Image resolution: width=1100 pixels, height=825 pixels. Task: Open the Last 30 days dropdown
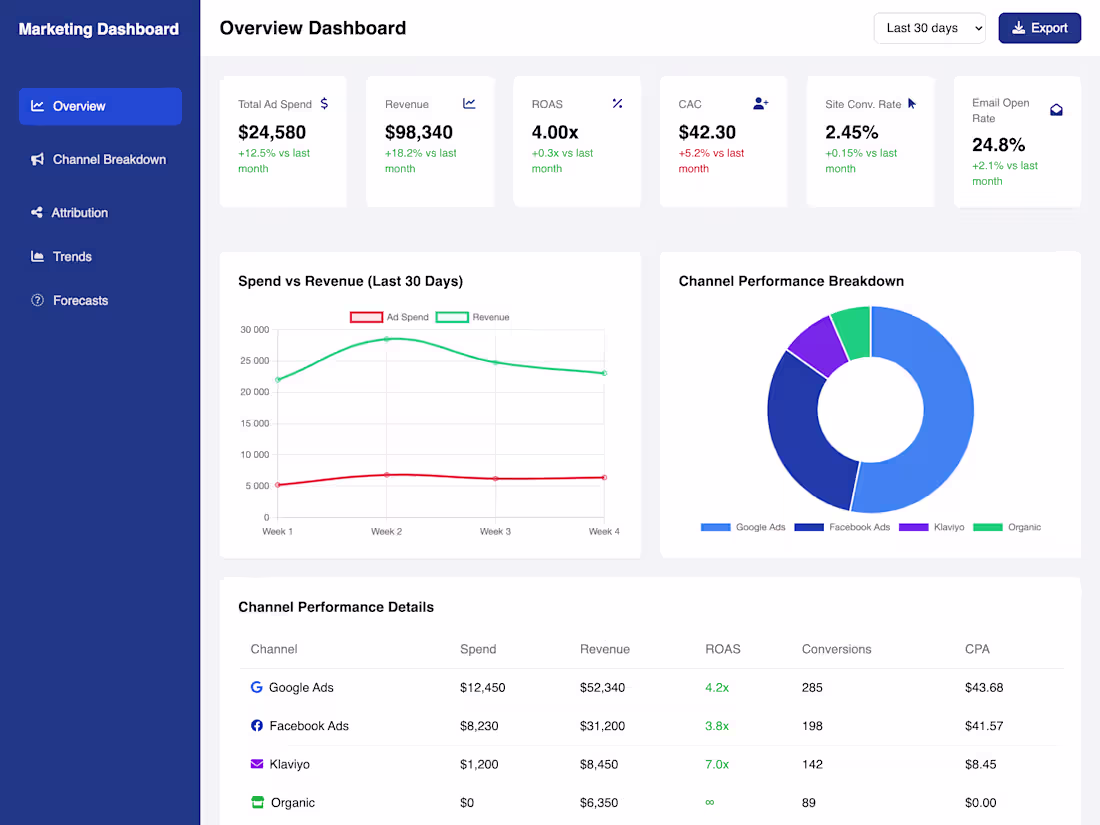(929, 28)
